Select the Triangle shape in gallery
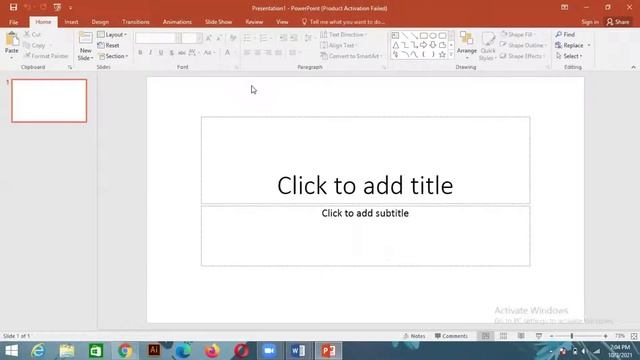 [396, 45]
